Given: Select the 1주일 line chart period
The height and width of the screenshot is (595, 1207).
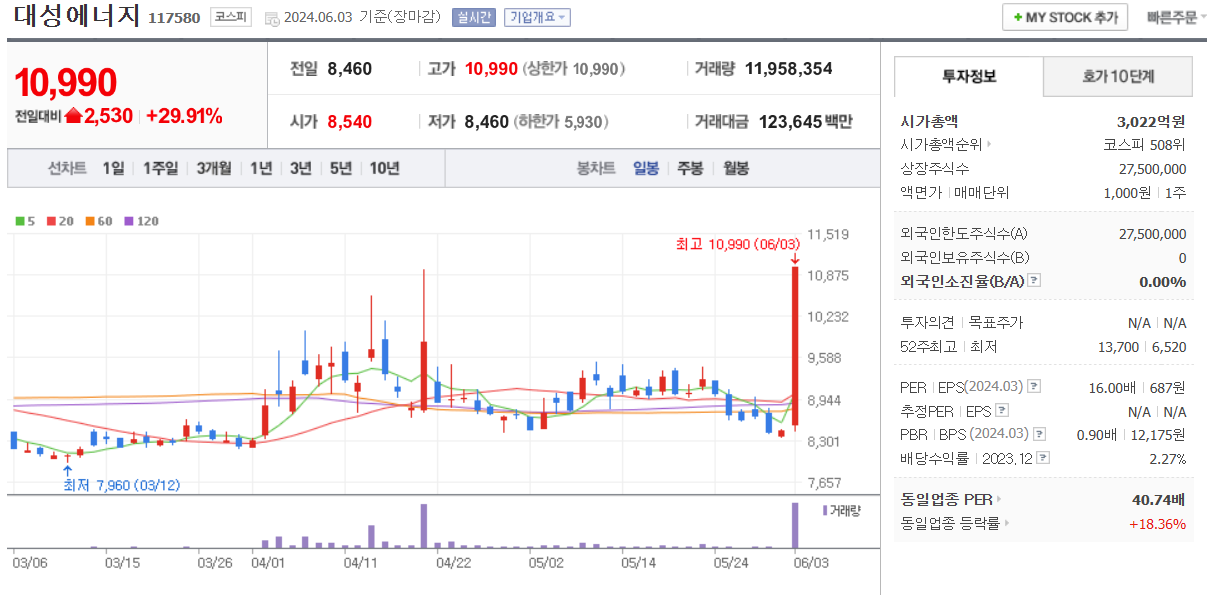Looking at the screenshot, I should click(160, 168).
